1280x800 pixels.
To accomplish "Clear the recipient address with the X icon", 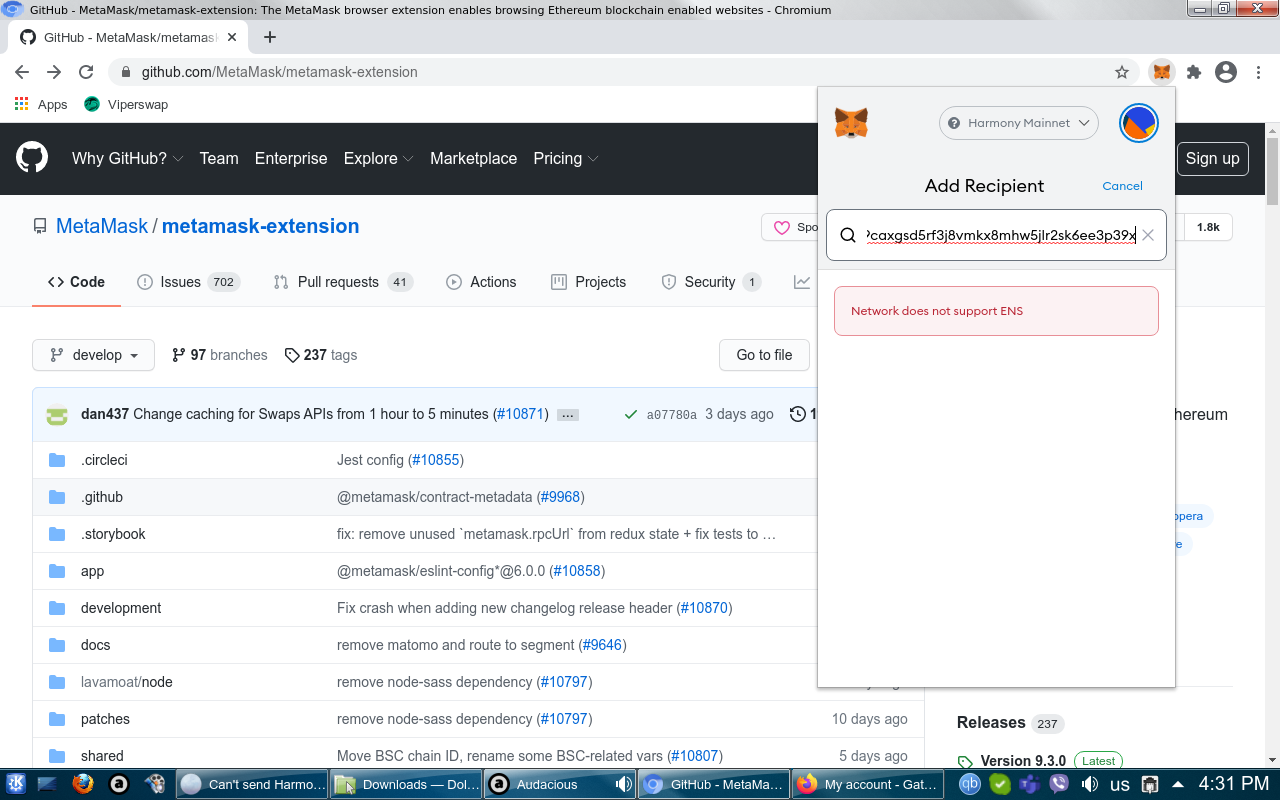I will pos(1148,235).
